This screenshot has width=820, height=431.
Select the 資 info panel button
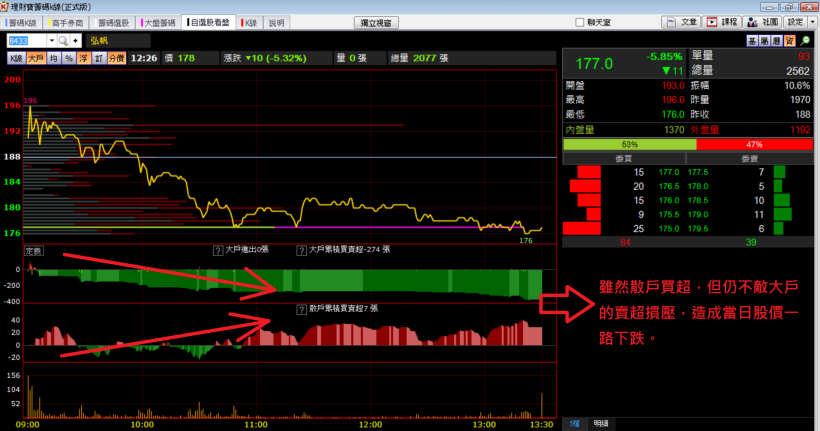click(789, 41)
